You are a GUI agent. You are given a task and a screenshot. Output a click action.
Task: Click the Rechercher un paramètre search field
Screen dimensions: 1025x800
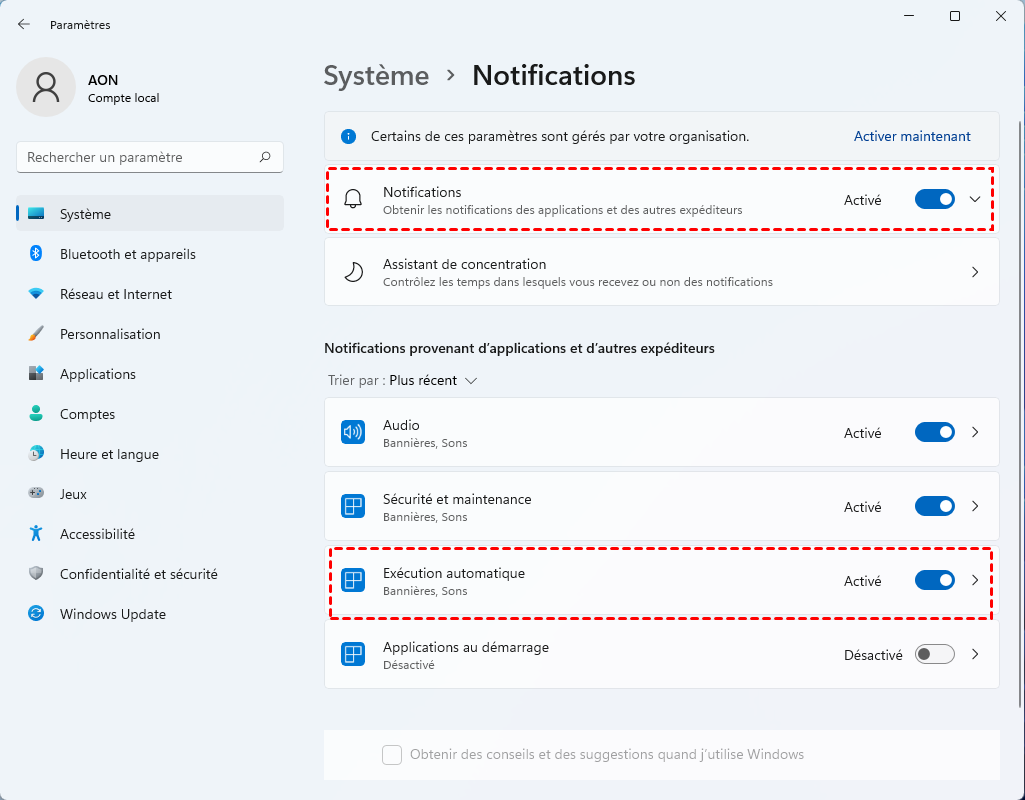click(140, 157)
